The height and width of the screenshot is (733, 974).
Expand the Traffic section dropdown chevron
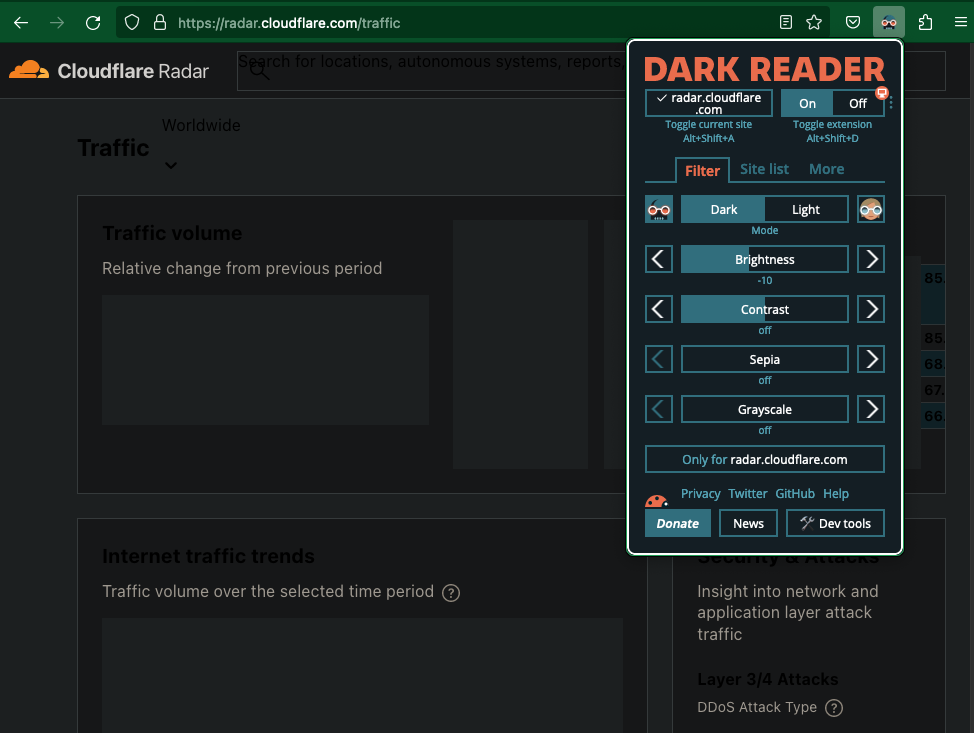point(170,166)
